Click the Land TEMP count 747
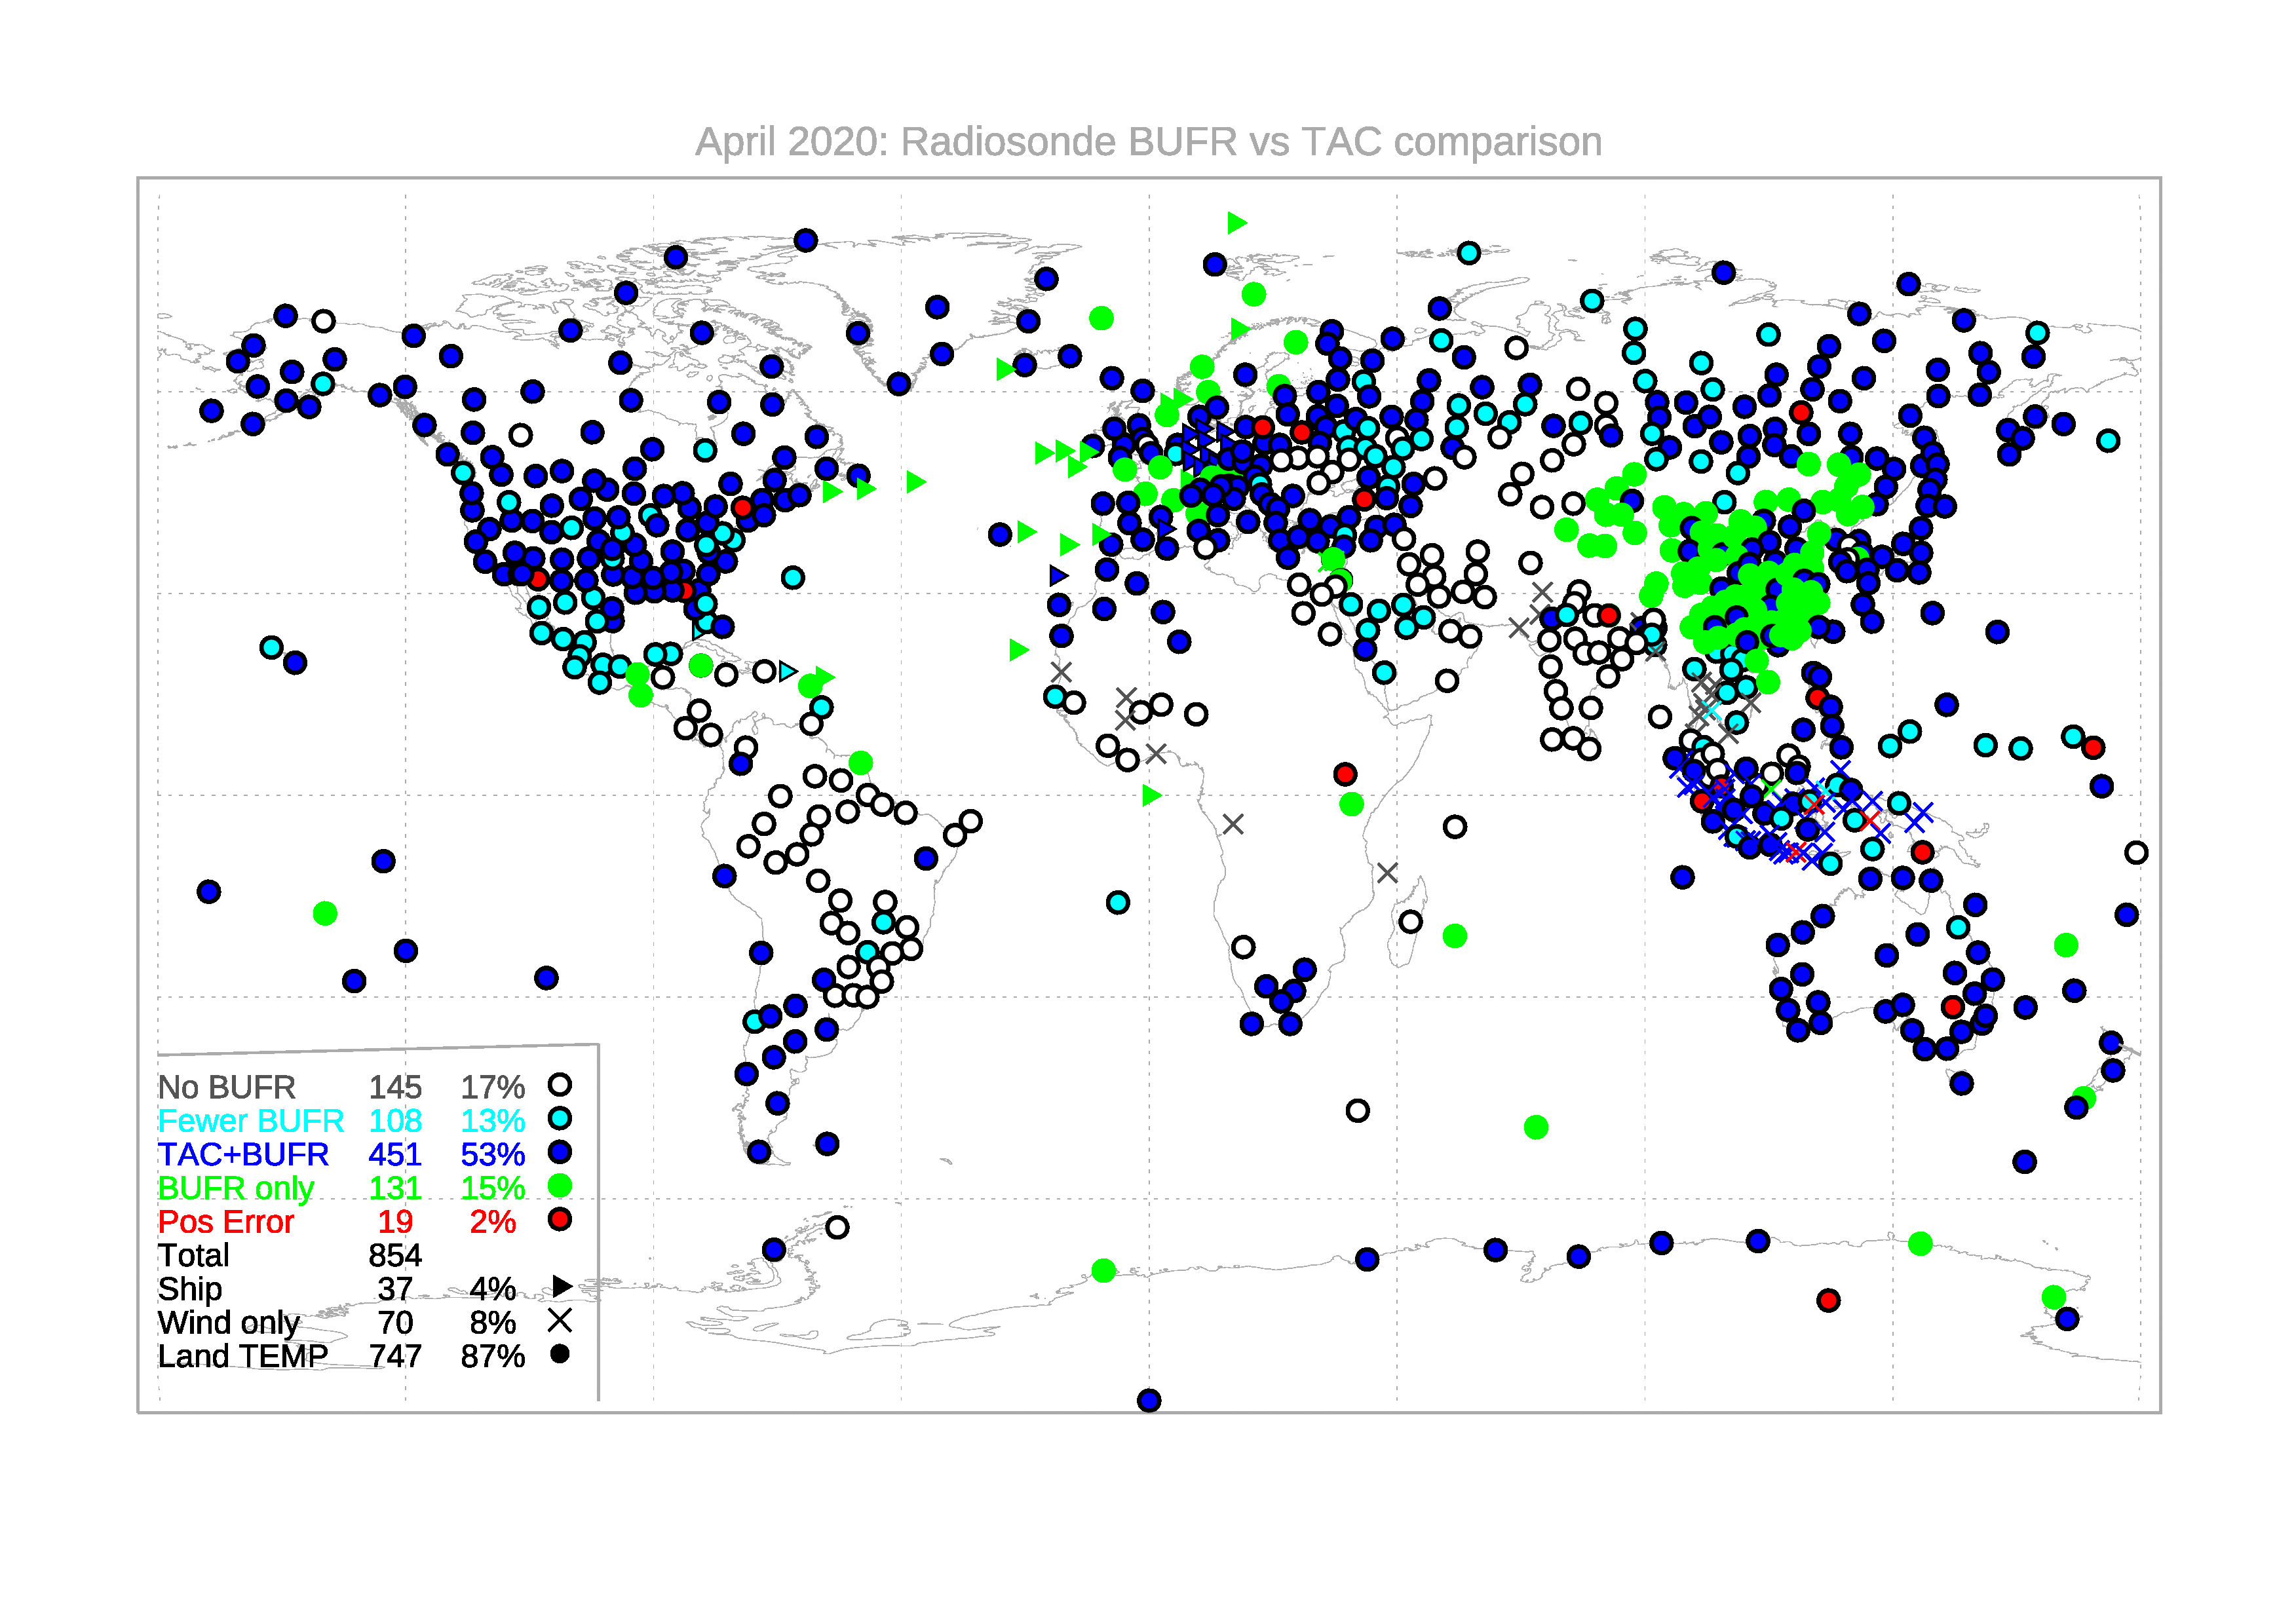Viewport: 2296px width, 1624px height. 395,1356
